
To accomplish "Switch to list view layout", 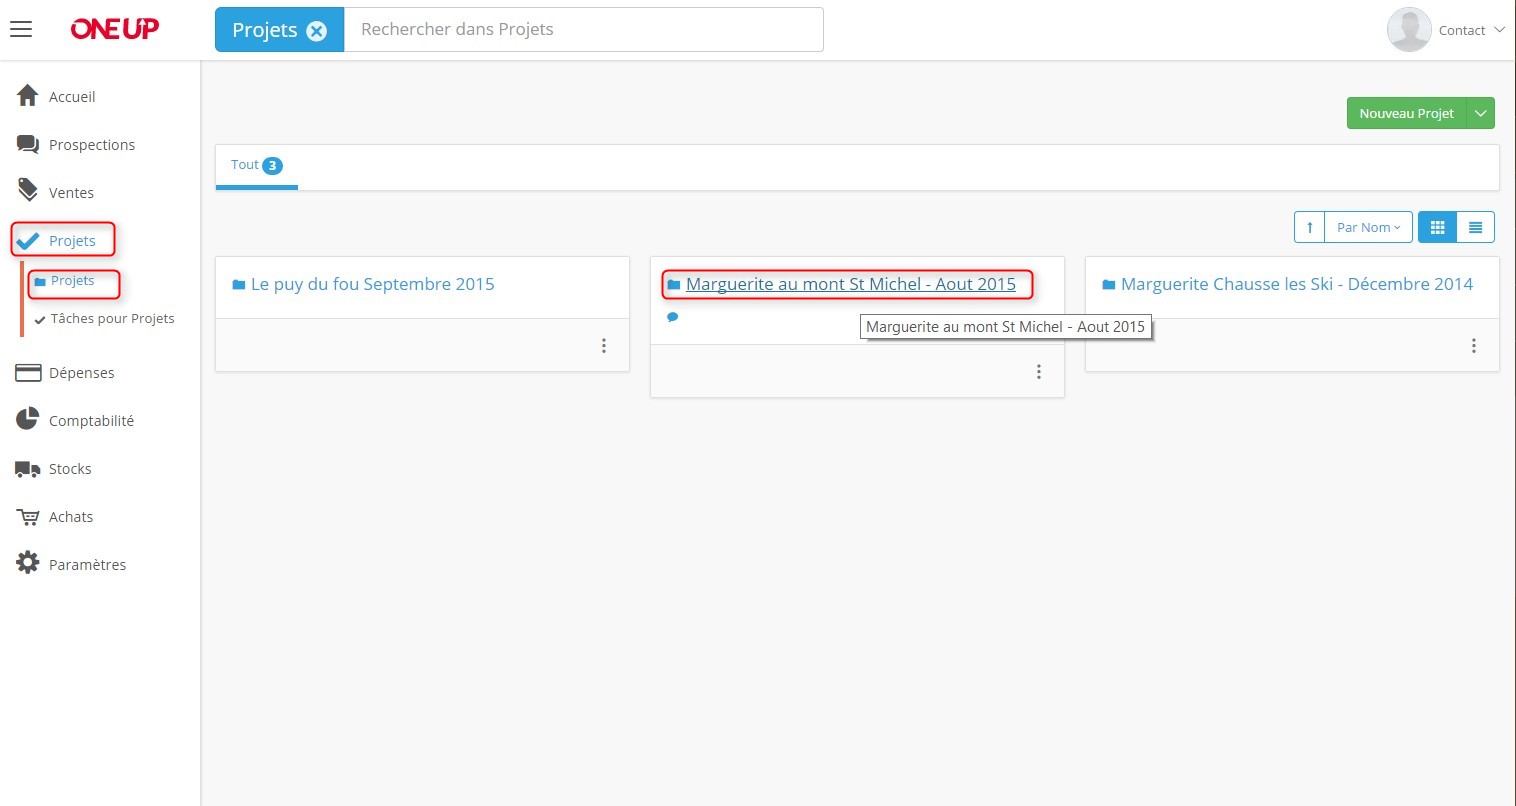I will click(1475, 227).
